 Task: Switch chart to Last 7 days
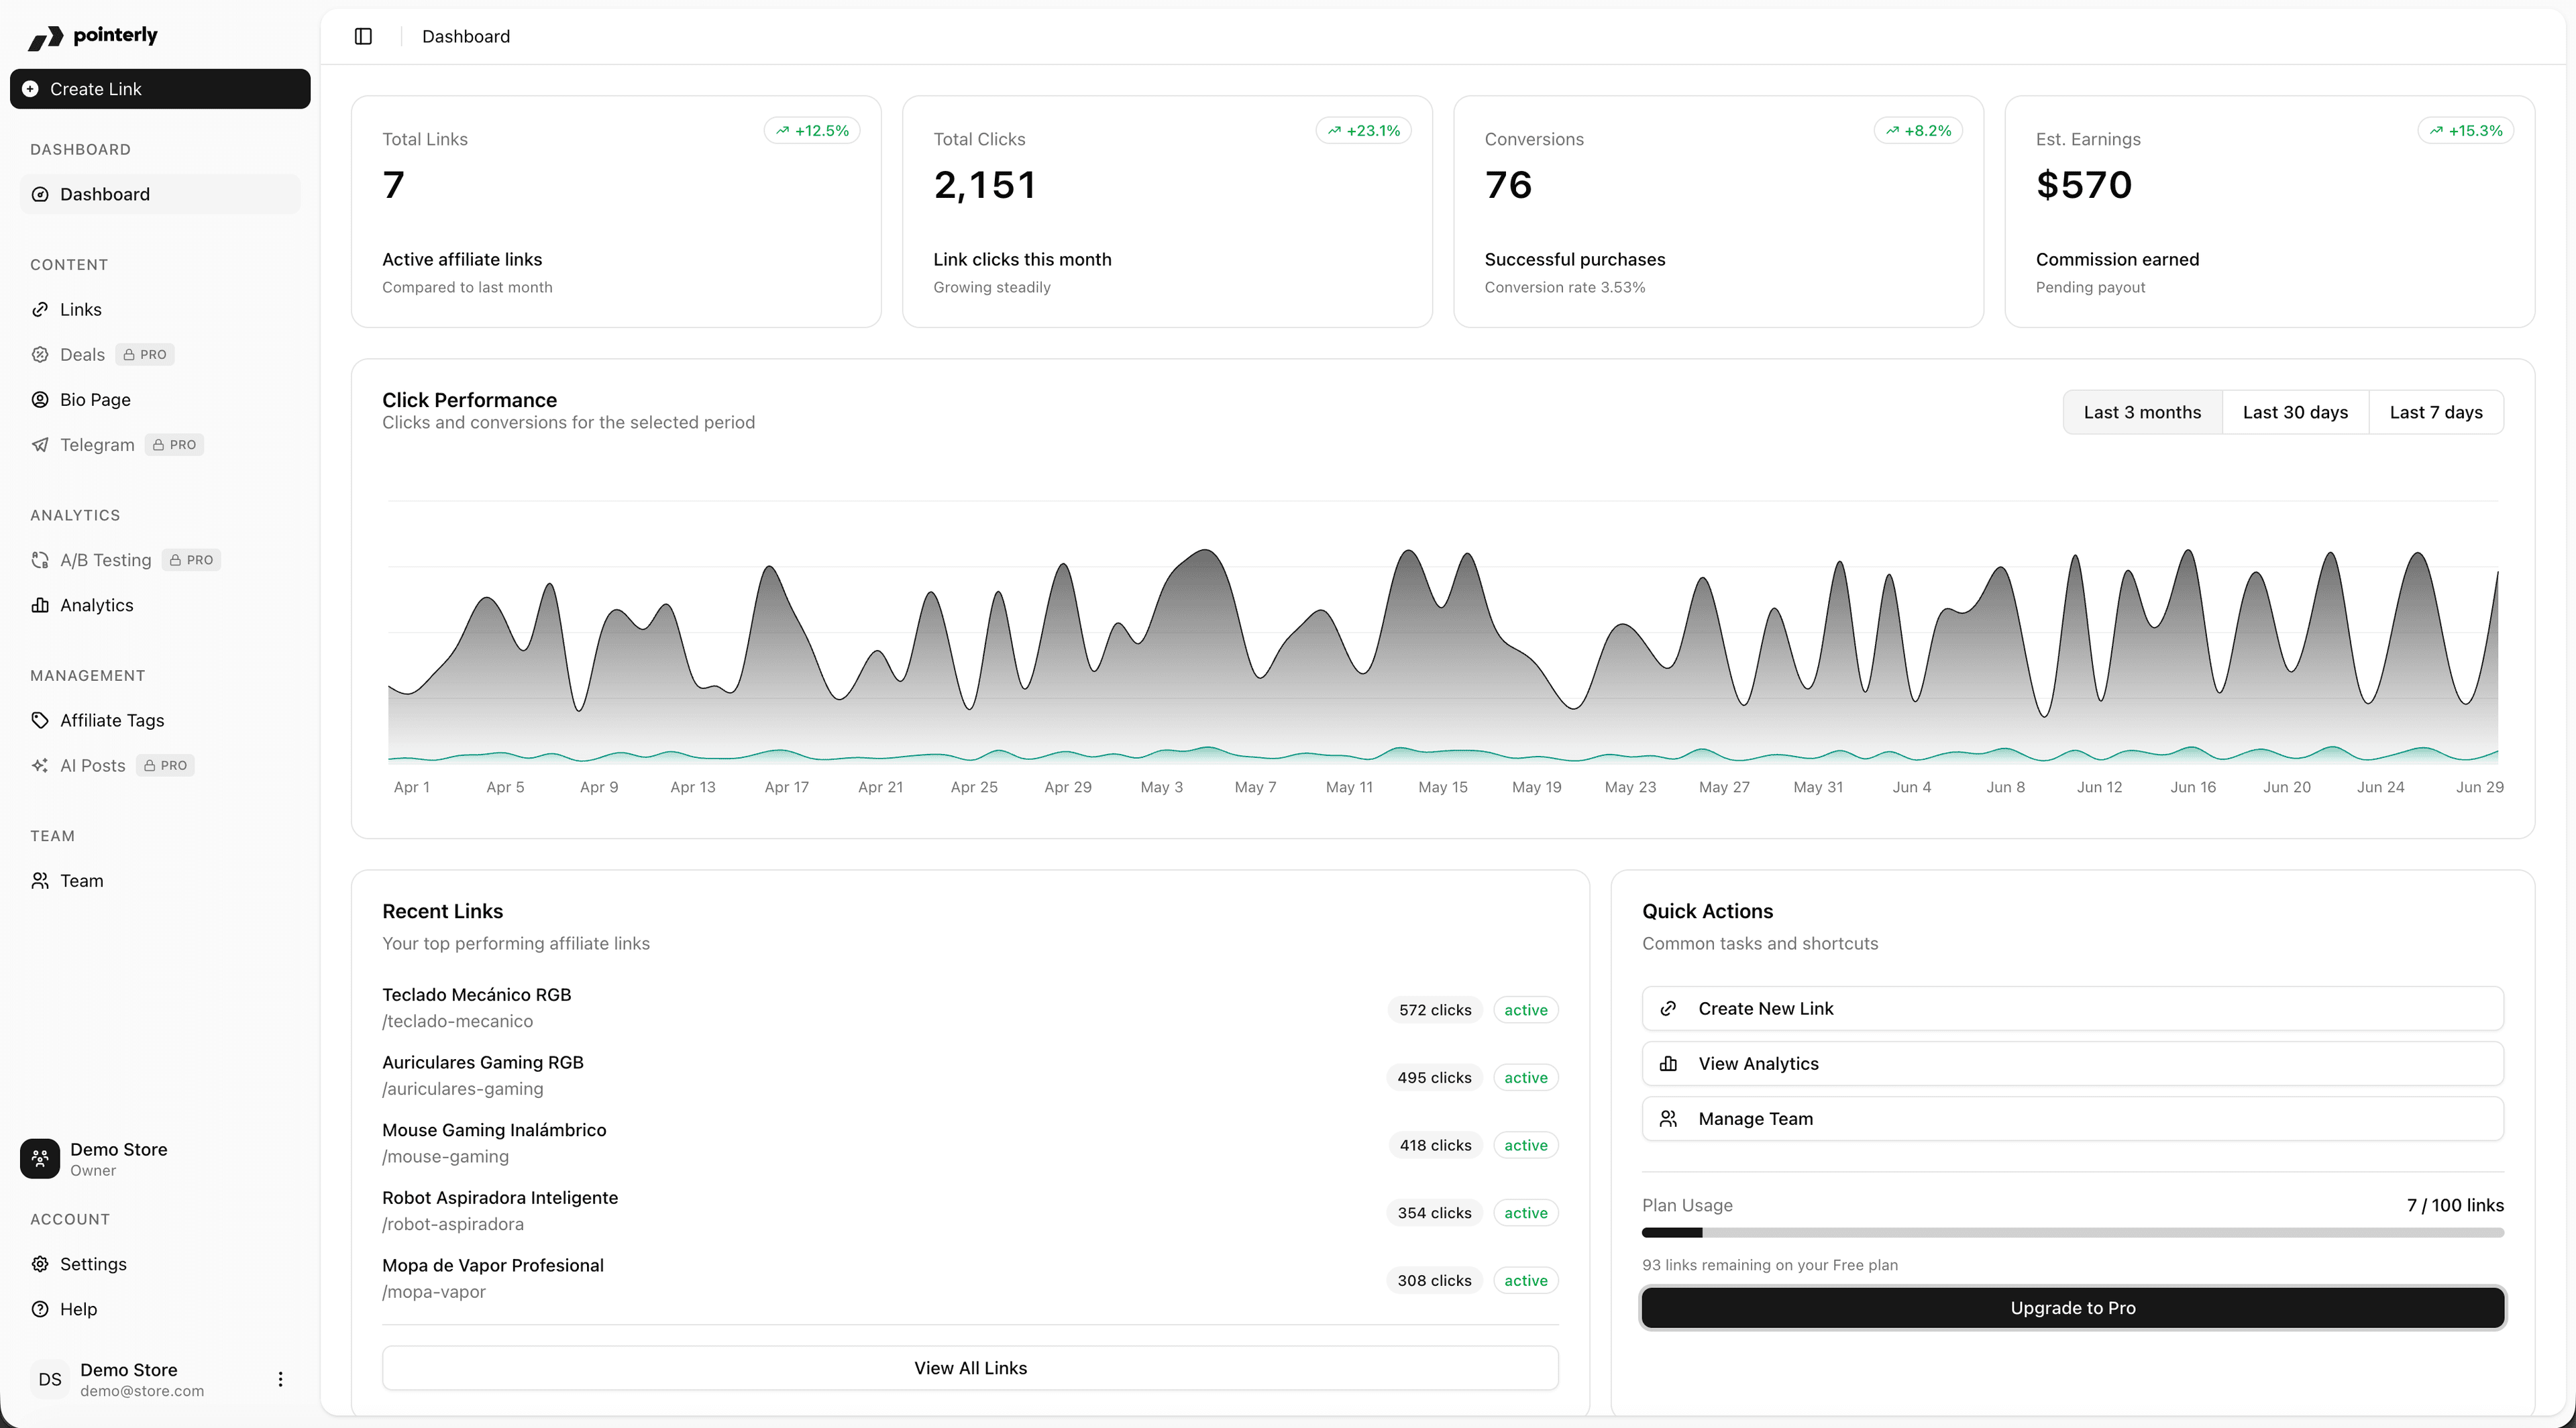[2435, 411]
